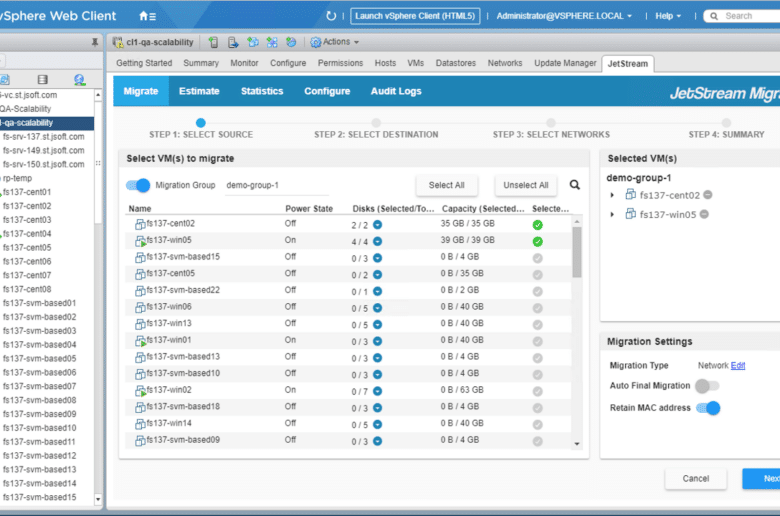Click Launch vSphere Client (HTML5) button
The image size is (780, 516).
(x=415, y=16)
